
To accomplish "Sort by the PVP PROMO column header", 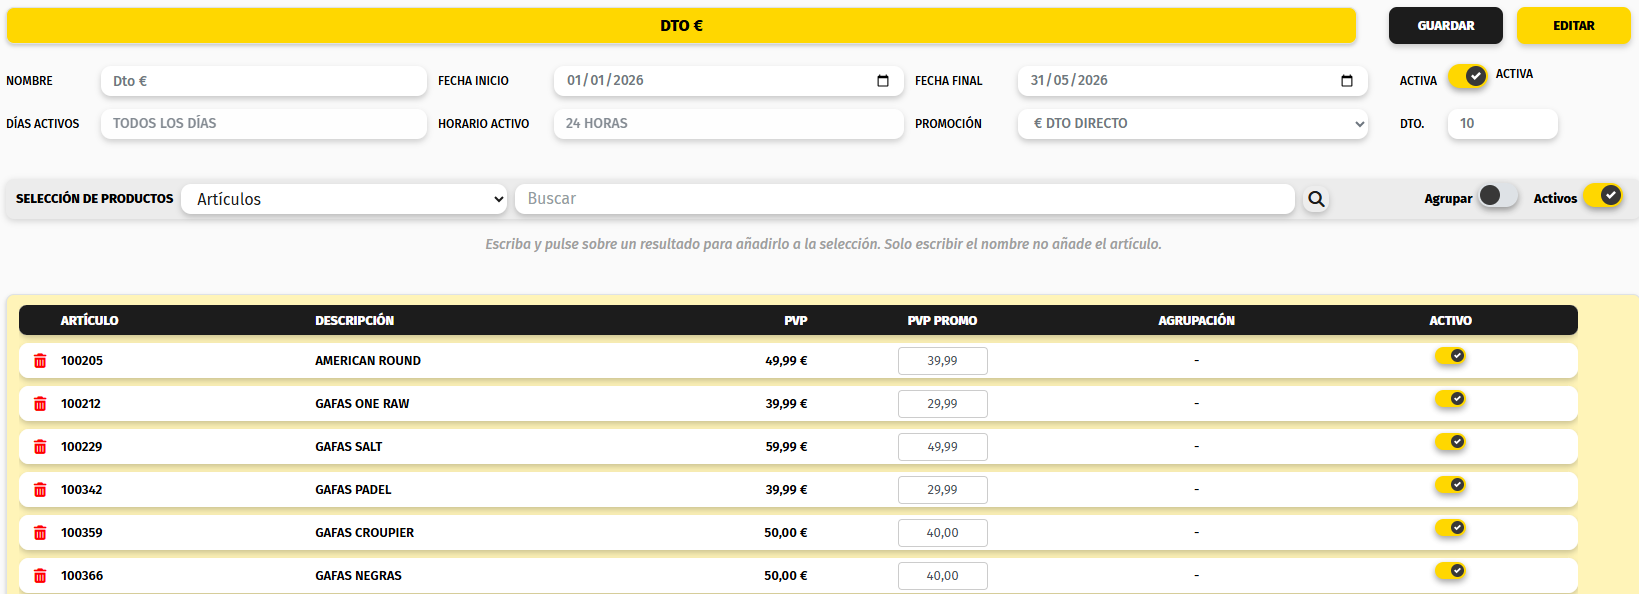I will (942, 321).
